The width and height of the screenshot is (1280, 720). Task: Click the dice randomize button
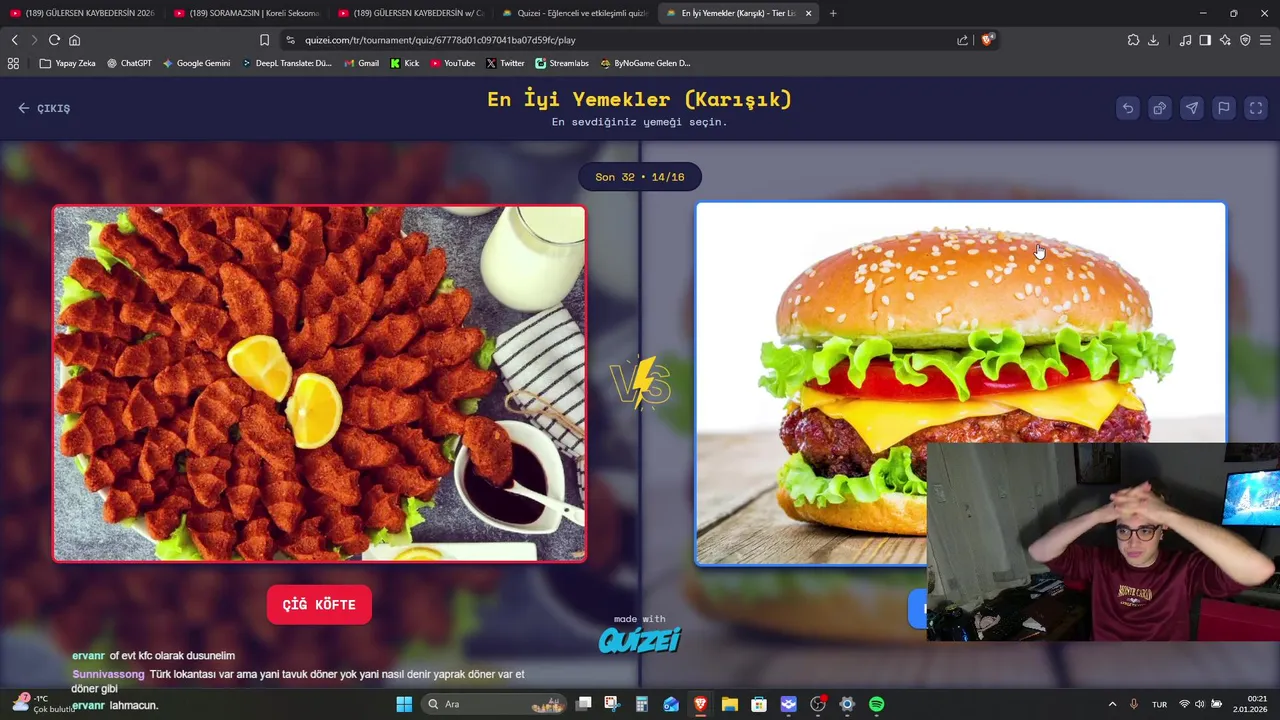point(1160,108)
